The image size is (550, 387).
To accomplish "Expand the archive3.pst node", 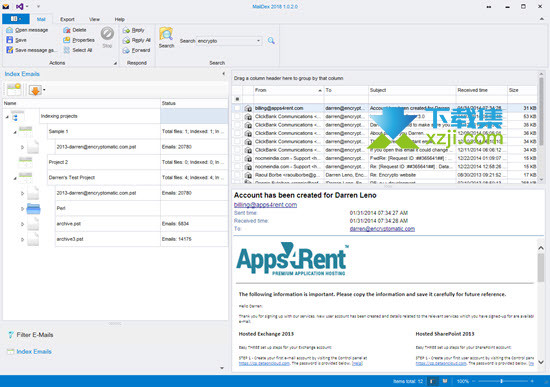I will pos(22,239).
